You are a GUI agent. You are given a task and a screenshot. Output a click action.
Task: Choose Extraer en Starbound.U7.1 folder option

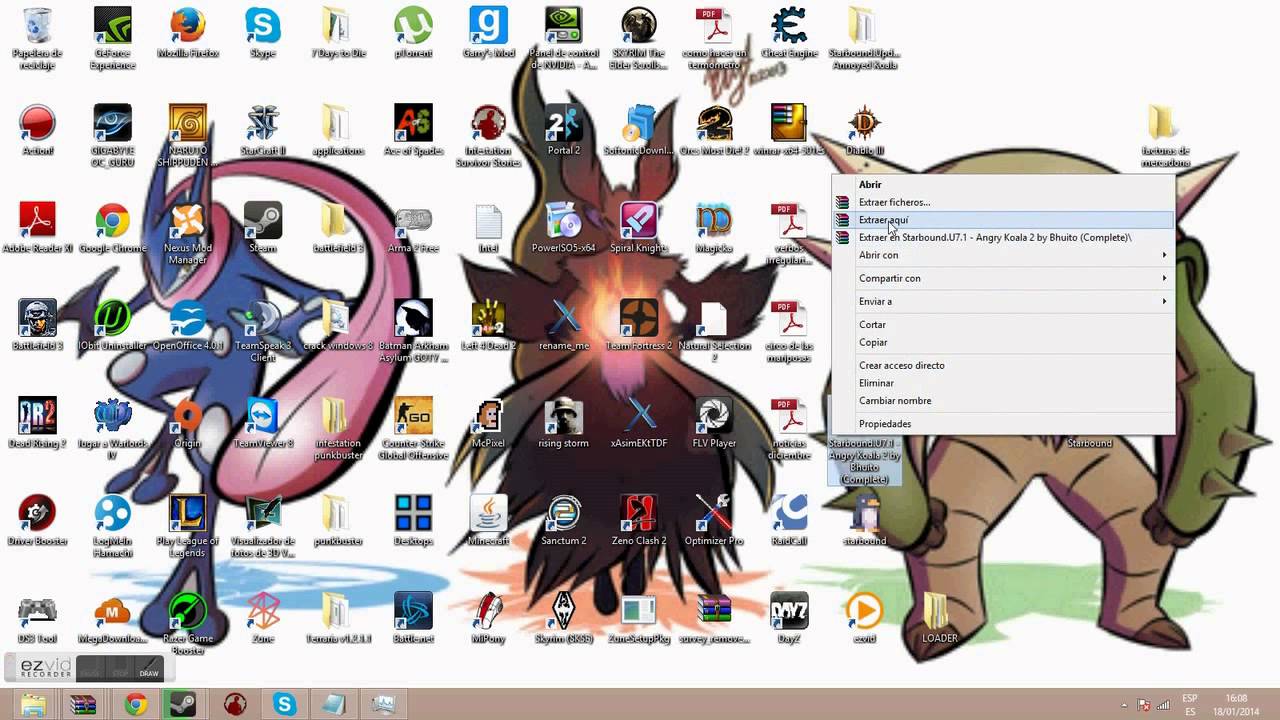pyautogui.click(x=1003, y=237)
